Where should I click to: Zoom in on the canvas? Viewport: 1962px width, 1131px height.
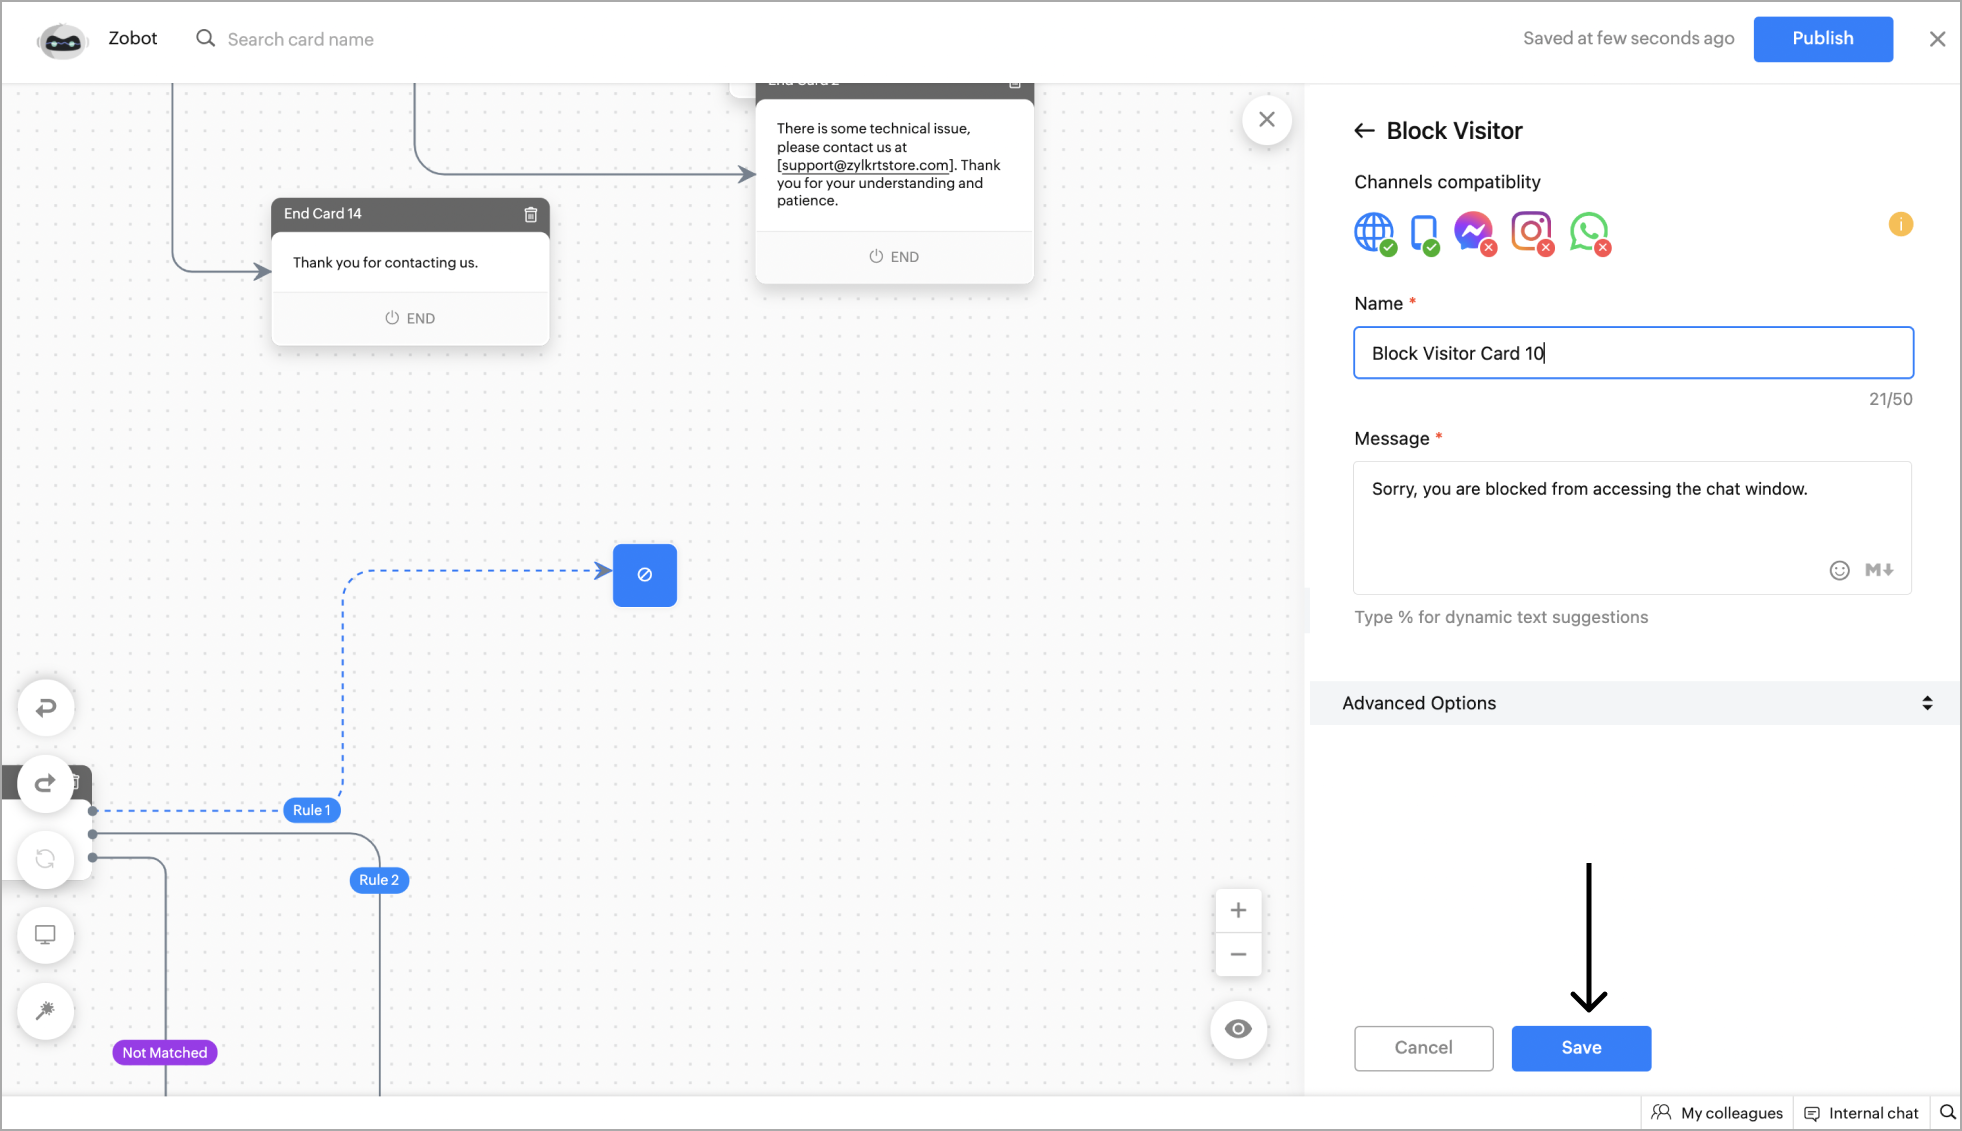1238,910
